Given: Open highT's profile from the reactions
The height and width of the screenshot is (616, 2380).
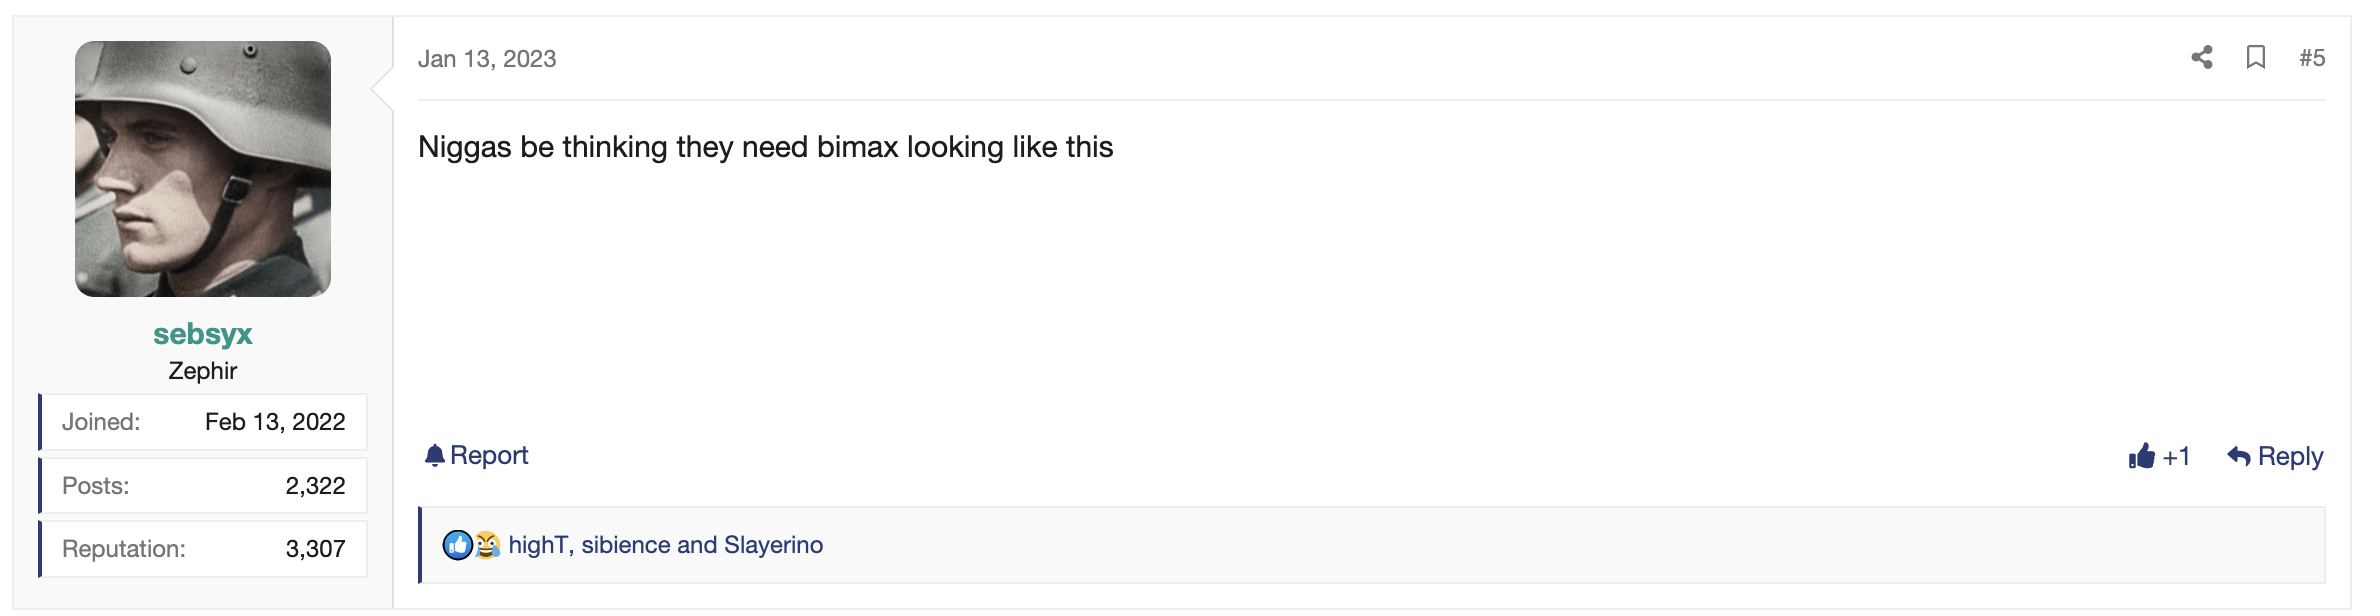Looking at the screenshot, I should [x=538, y=545].
